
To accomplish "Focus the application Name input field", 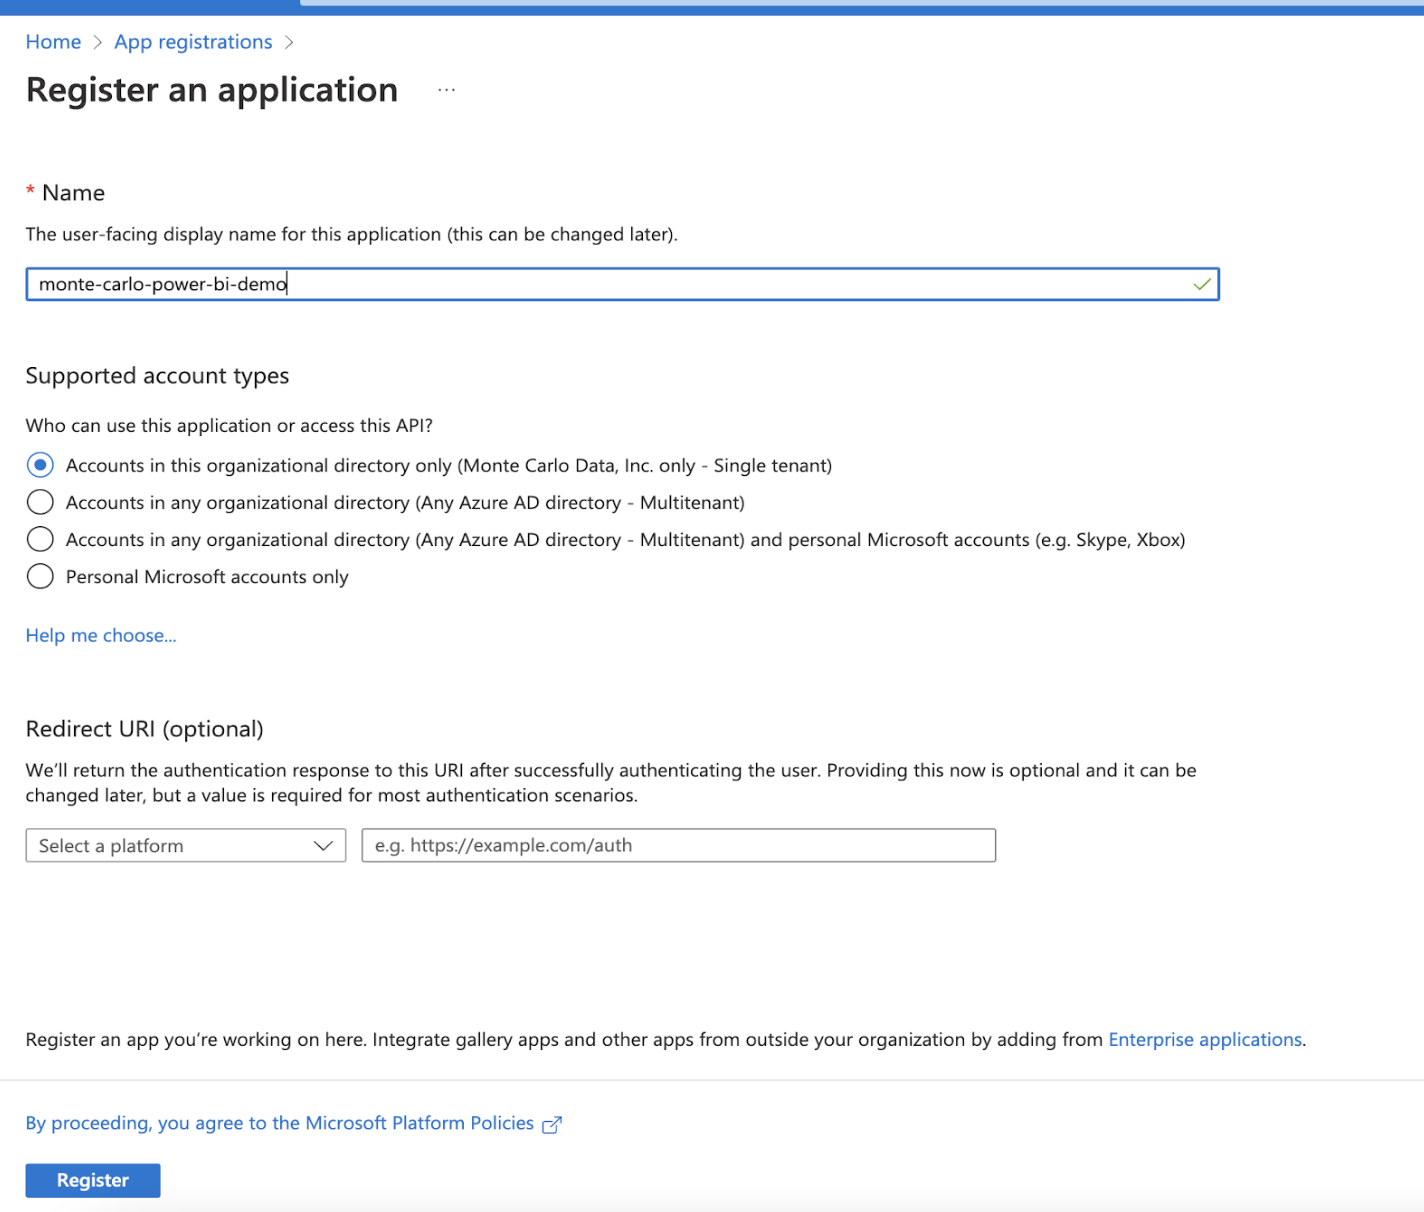I will pos(622,284).
